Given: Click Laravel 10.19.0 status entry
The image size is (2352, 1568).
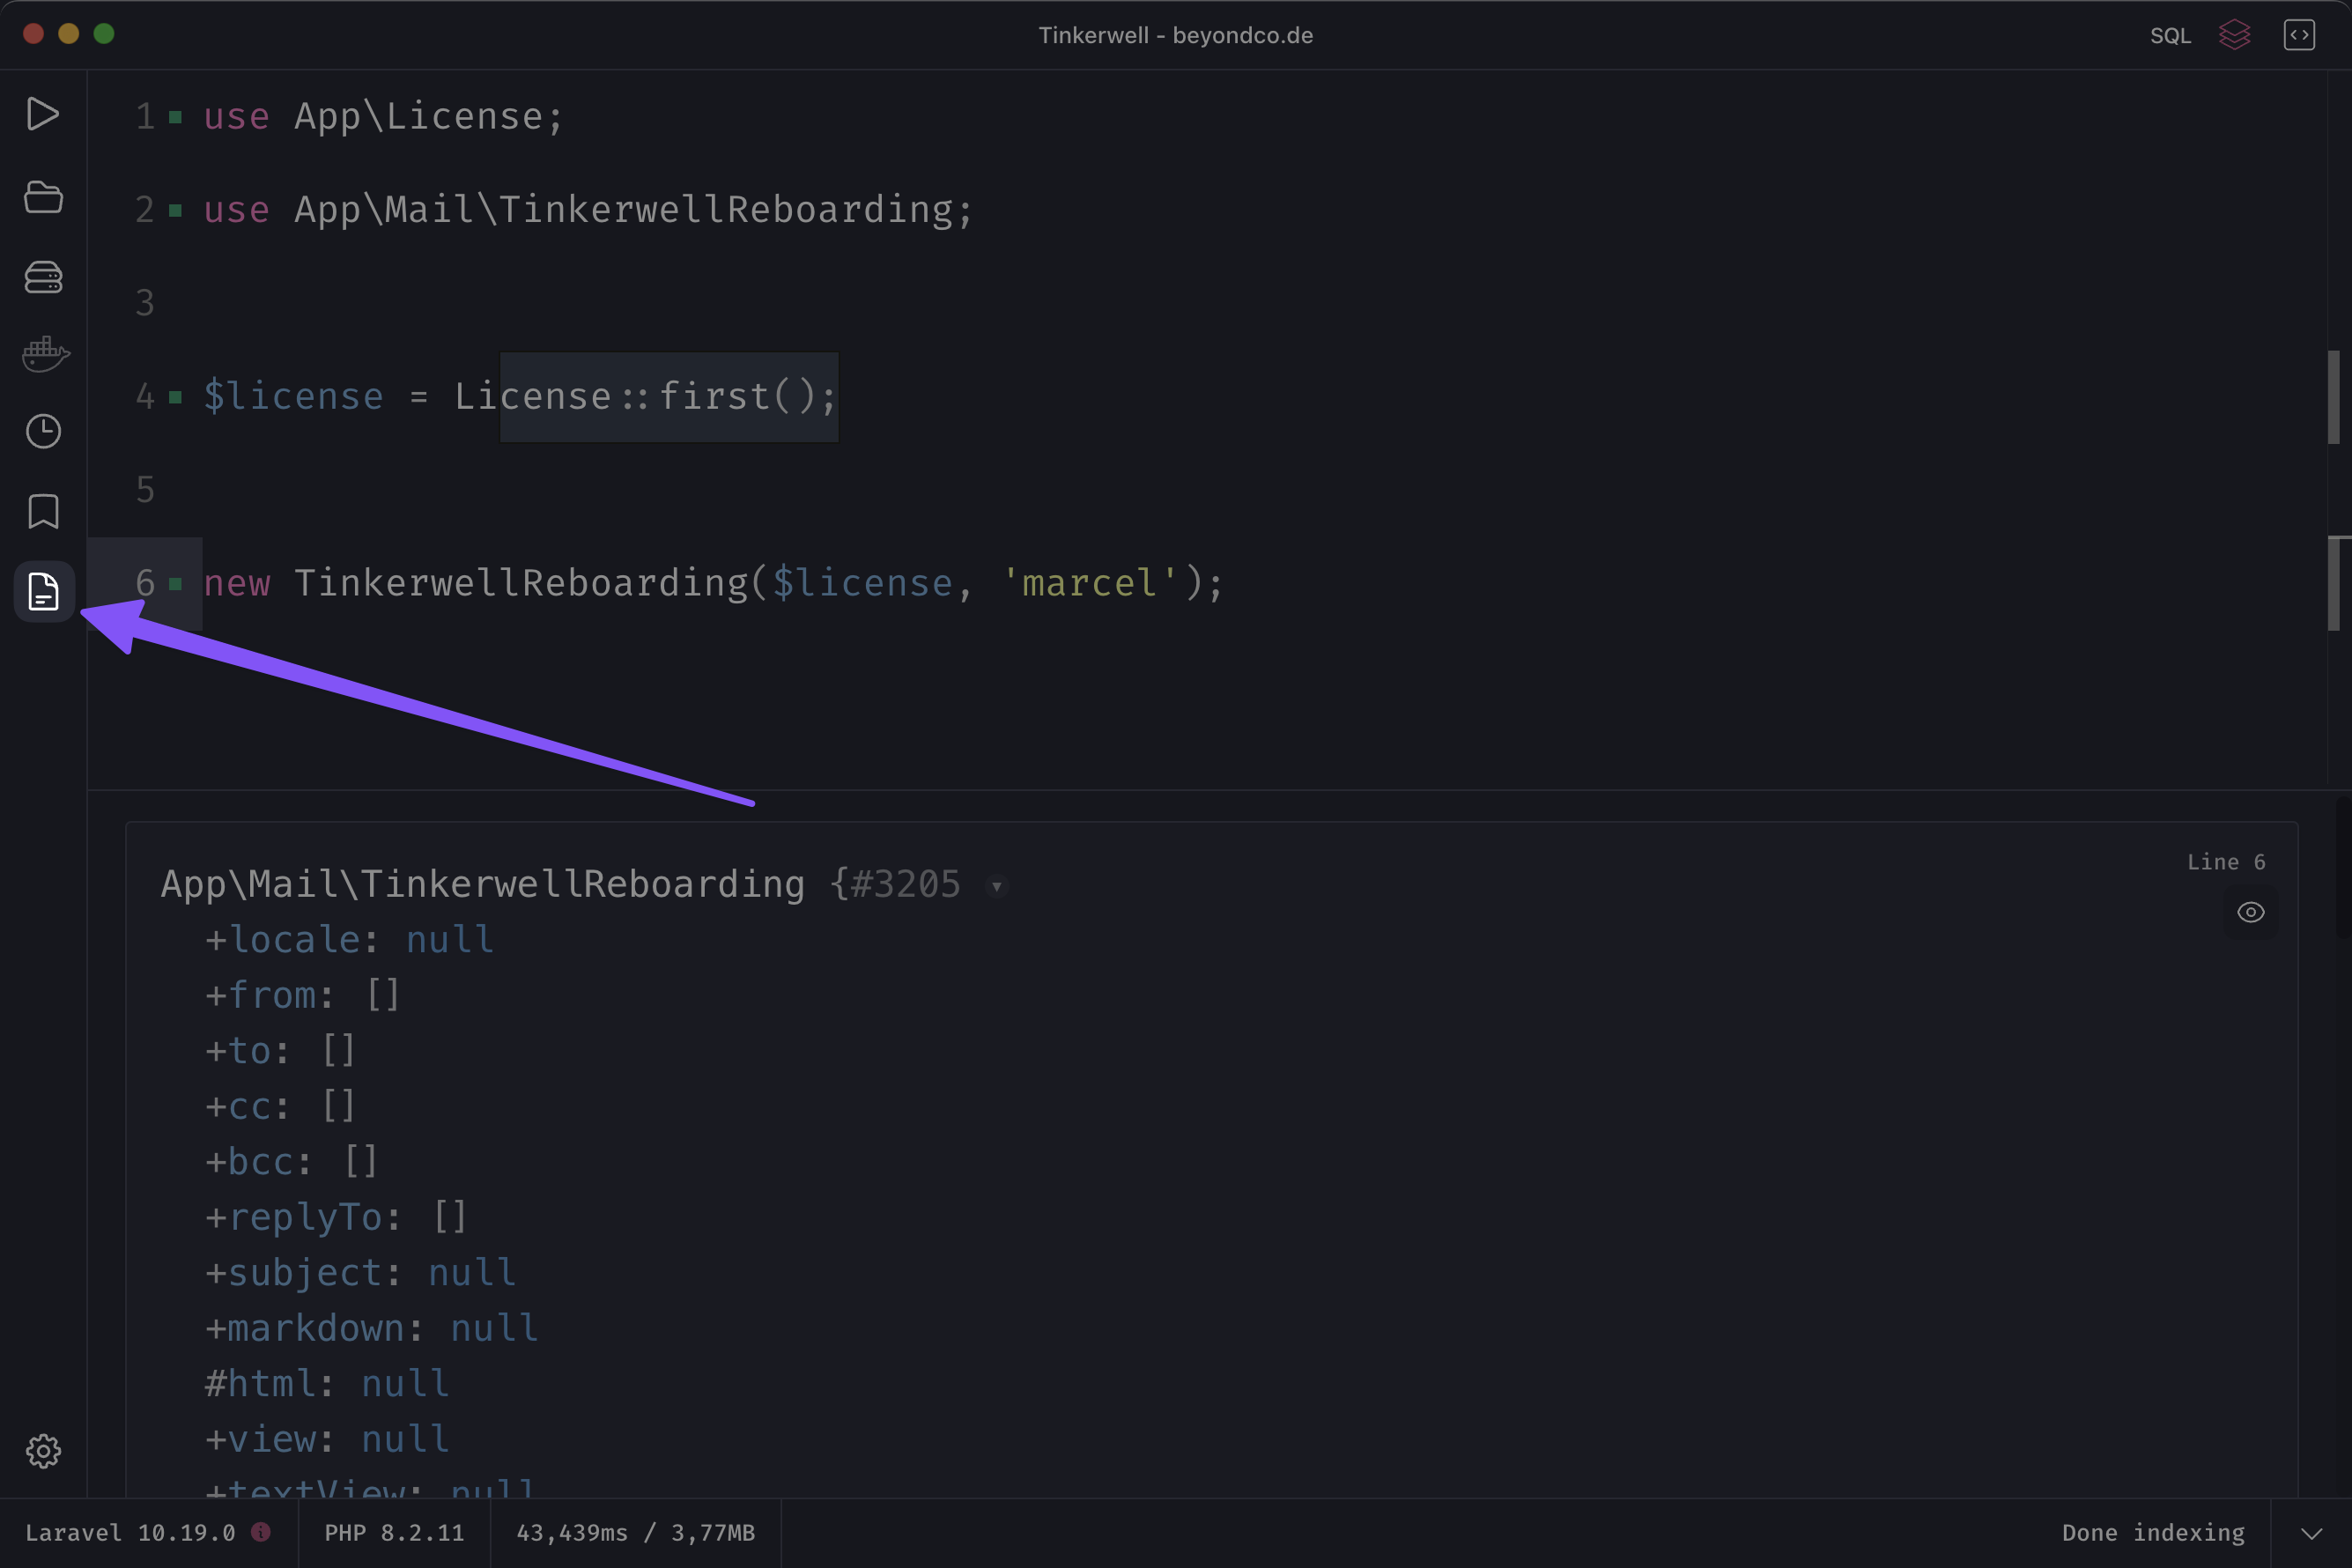Looking at the screenshot, I should tap(130, 1533).
